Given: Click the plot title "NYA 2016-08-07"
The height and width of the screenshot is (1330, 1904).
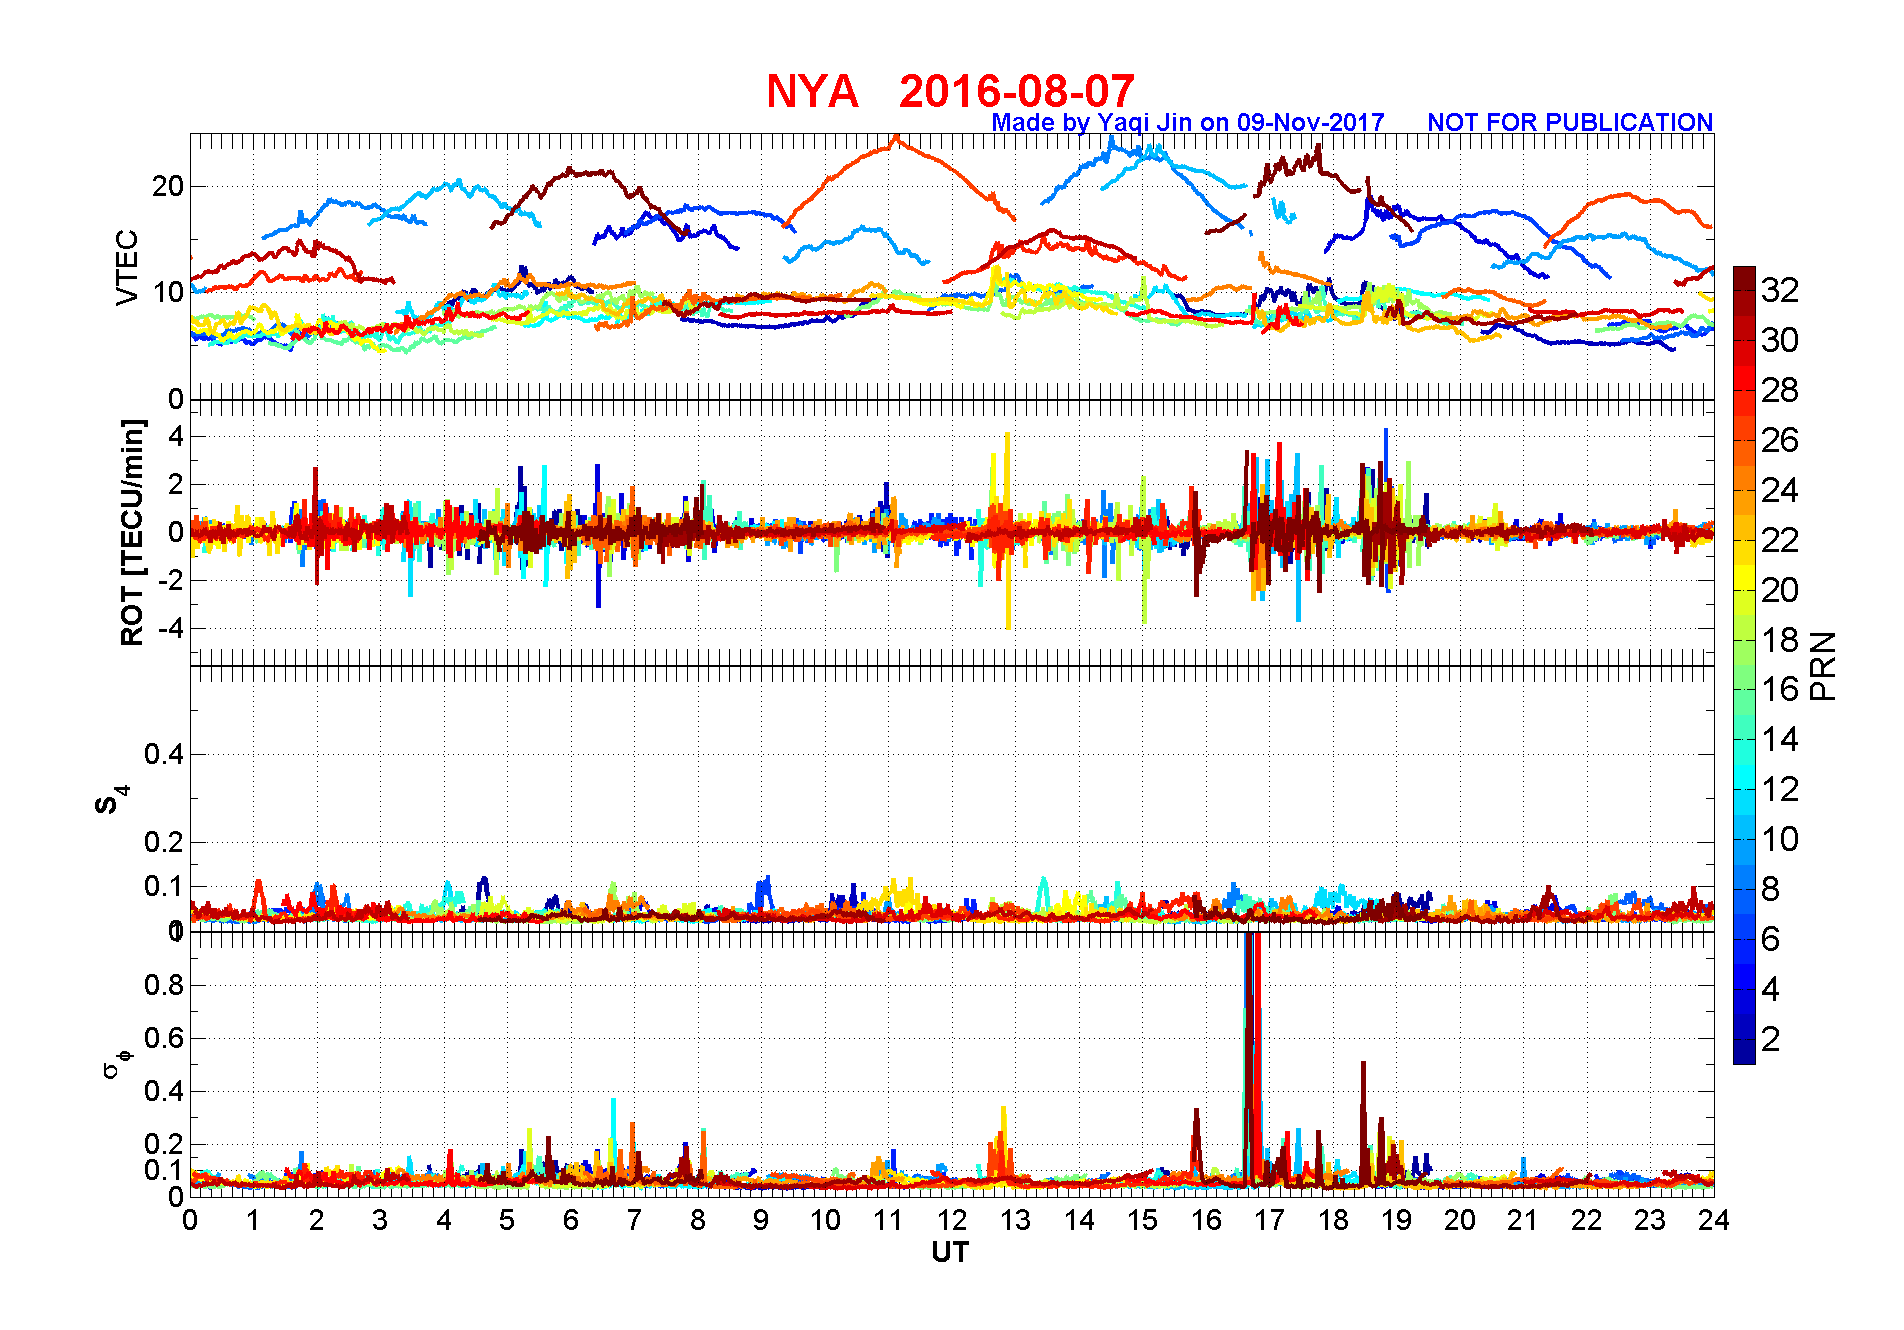Looking at the screenshot, I should coord(950,91).
